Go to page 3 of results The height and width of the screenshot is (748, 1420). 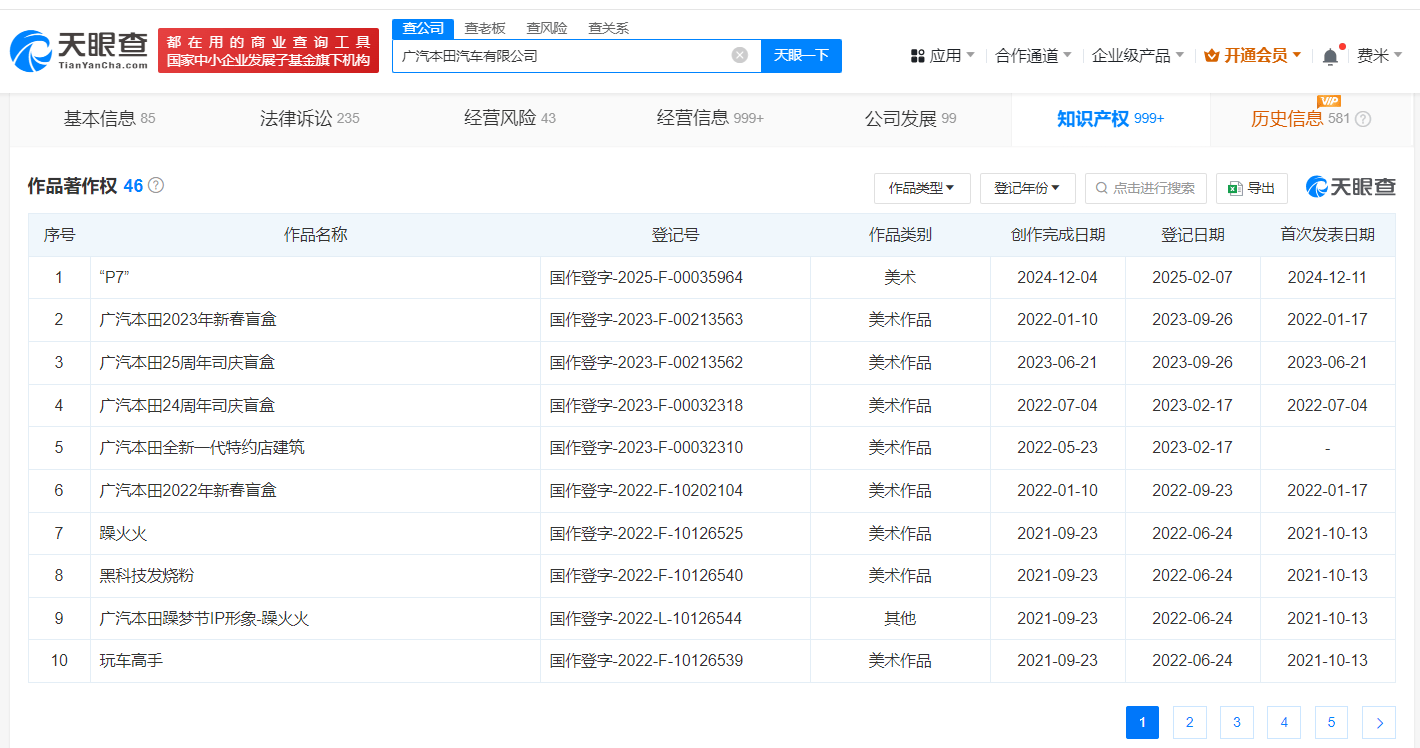(1237, 722)
